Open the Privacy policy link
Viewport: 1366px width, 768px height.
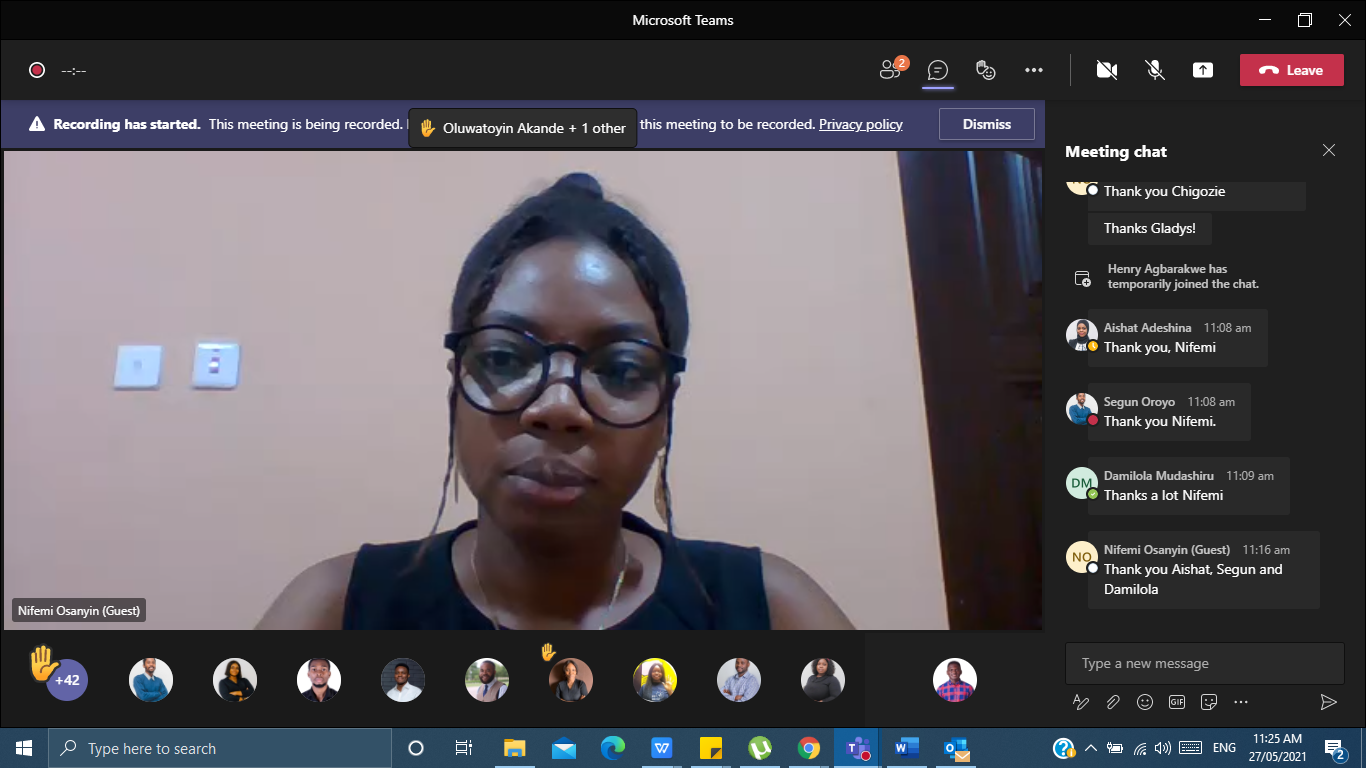point(860,124)
